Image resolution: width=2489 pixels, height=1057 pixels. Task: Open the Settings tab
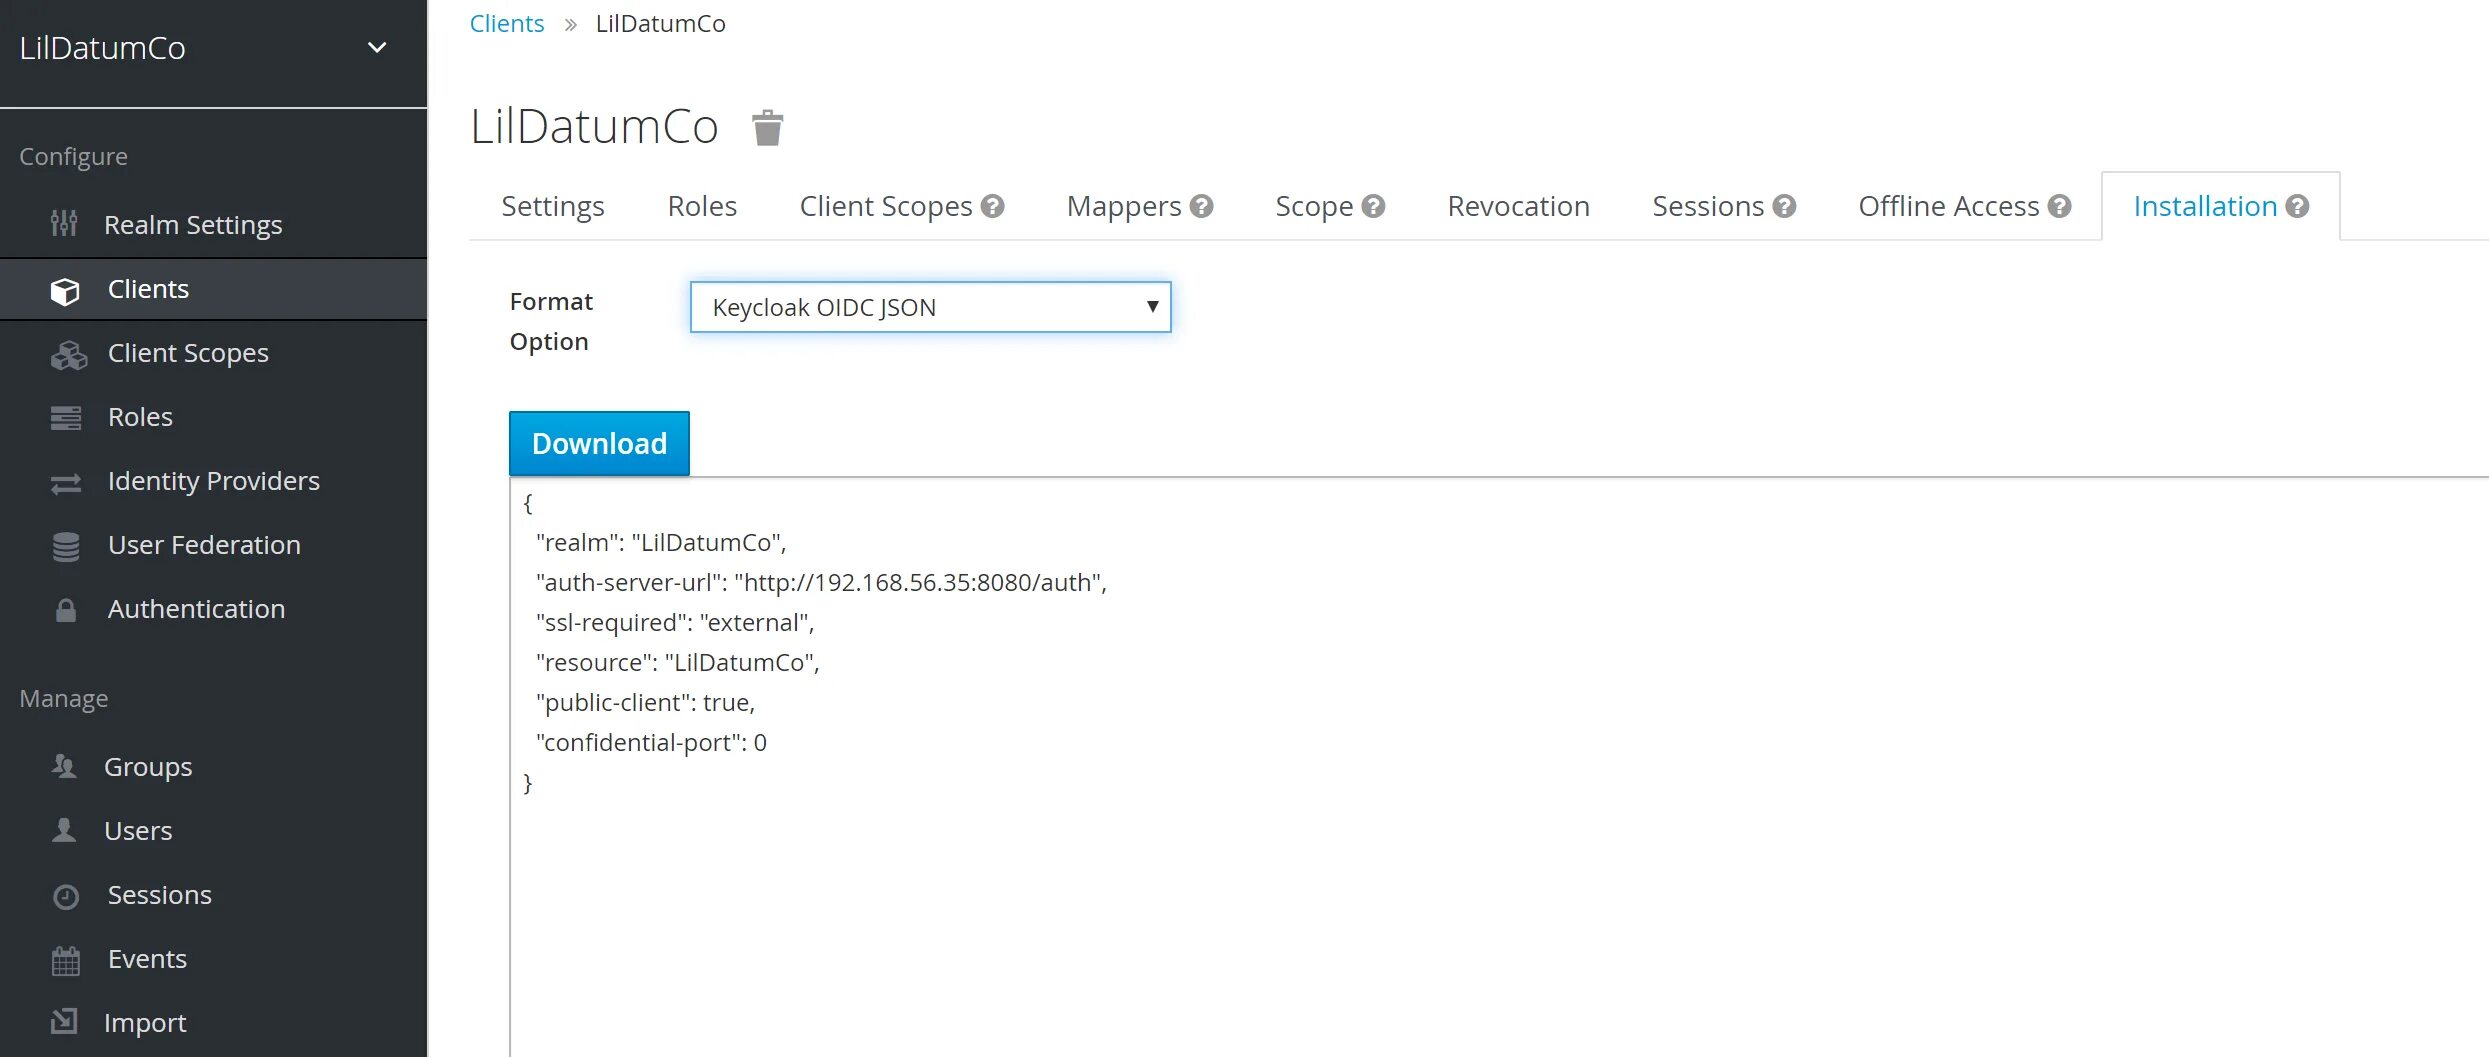pos(552,206)
